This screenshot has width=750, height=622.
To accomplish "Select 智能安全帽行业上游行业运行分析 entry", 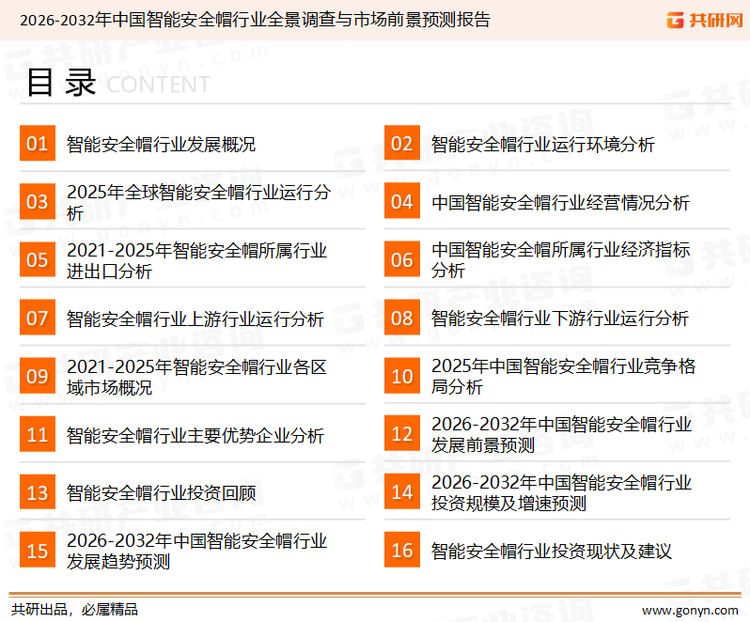I will 195,319.
